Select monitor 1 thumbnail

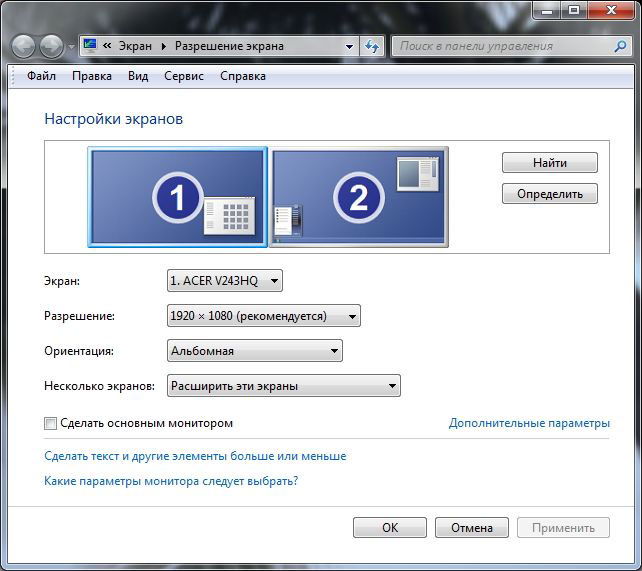pos(177,197)
